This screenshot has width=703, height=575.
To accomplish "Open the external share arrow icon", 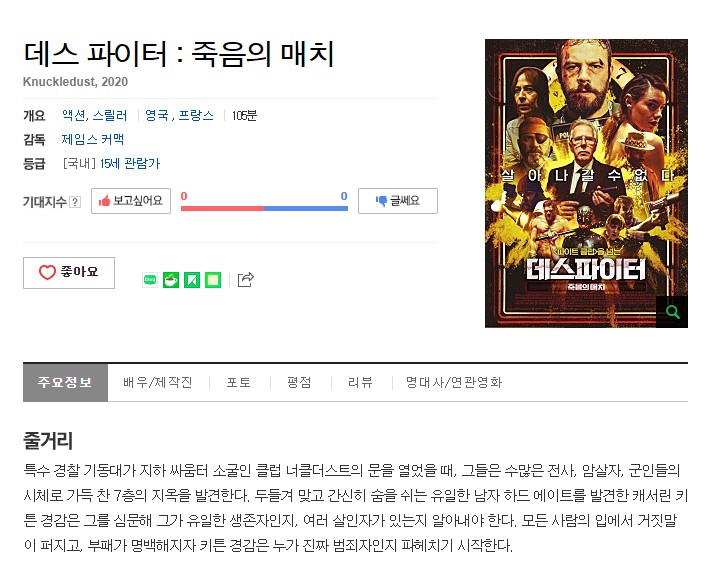I will click(245, 280).
